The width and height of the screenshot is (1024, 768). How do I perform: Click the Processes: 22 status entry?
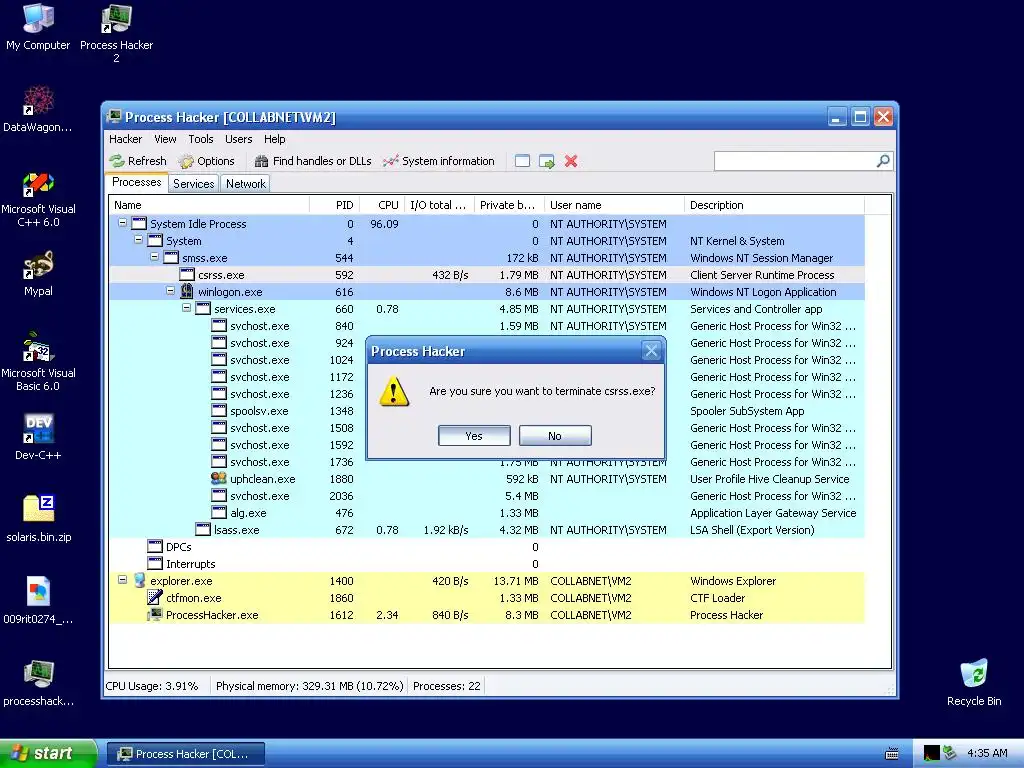447,686
